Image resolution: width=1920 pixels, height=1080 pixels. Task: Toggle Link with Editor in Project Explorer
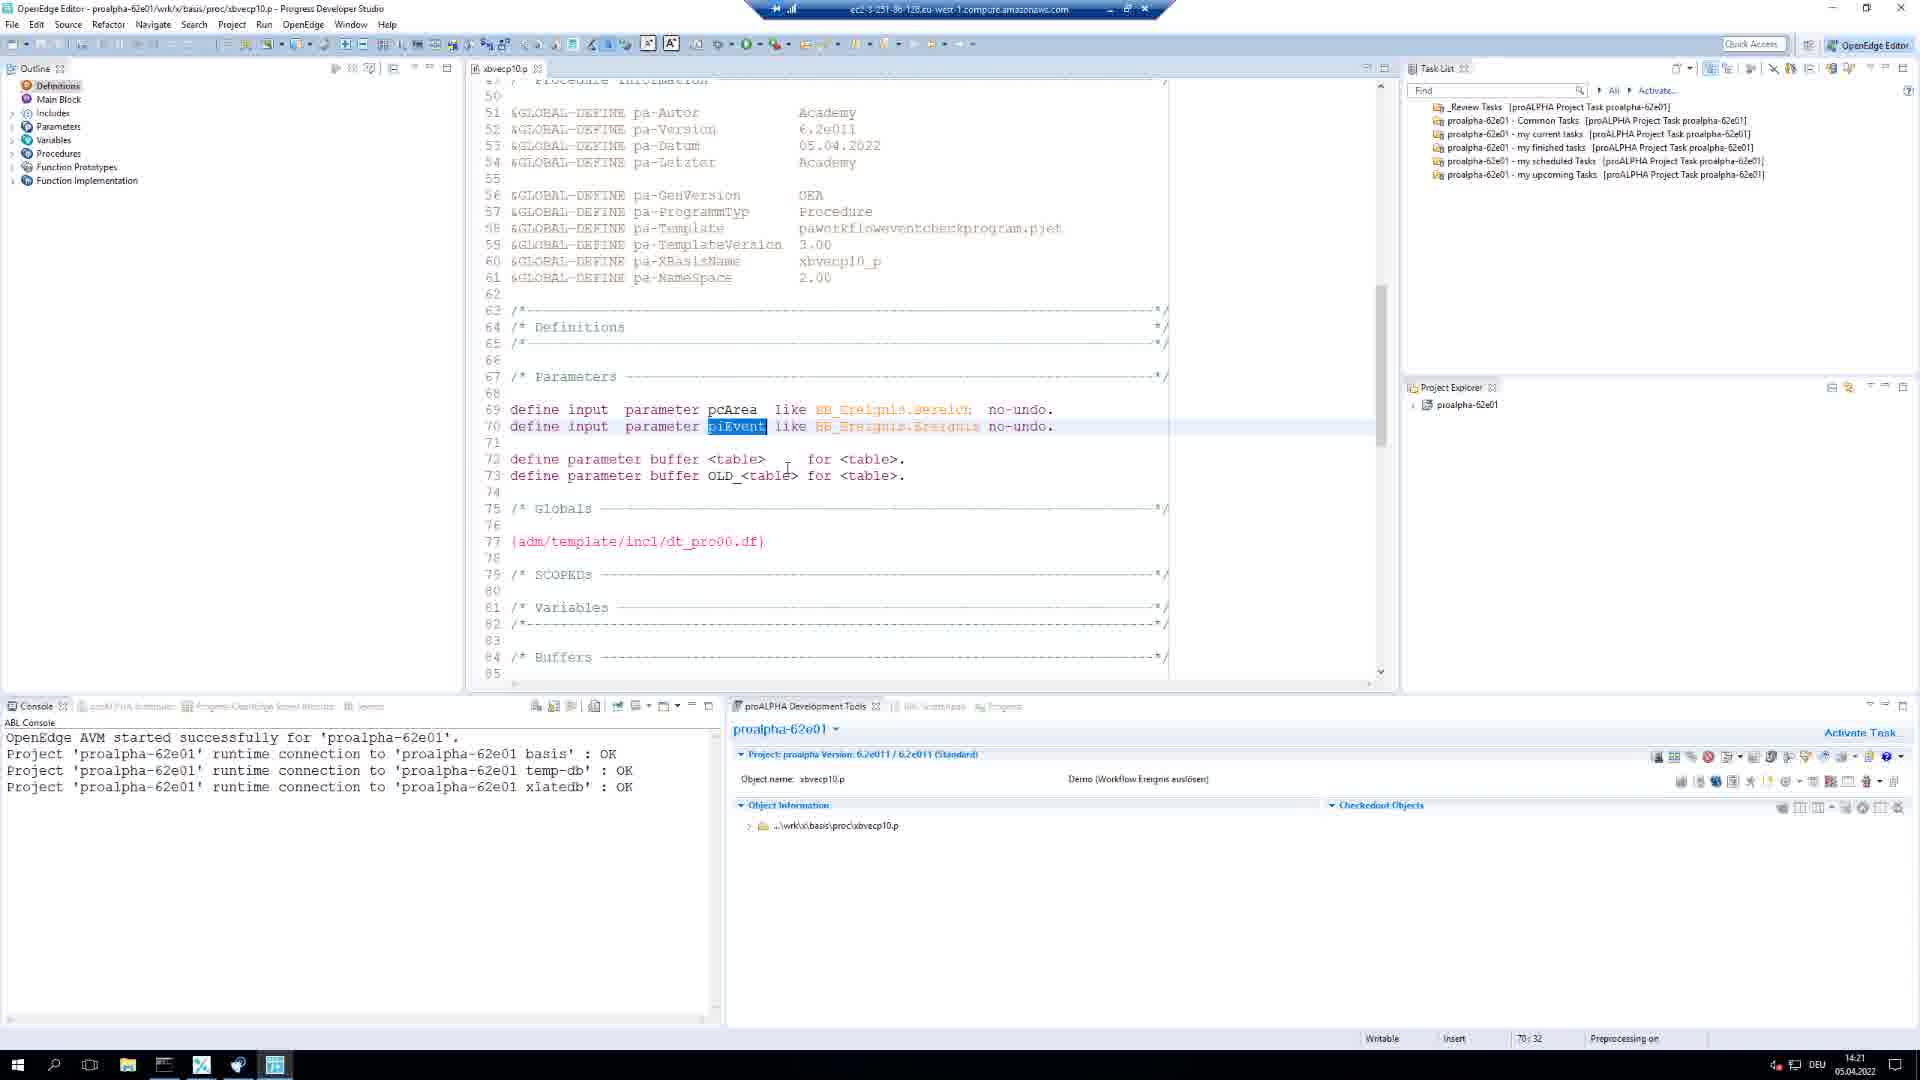tap(1849, 387)
